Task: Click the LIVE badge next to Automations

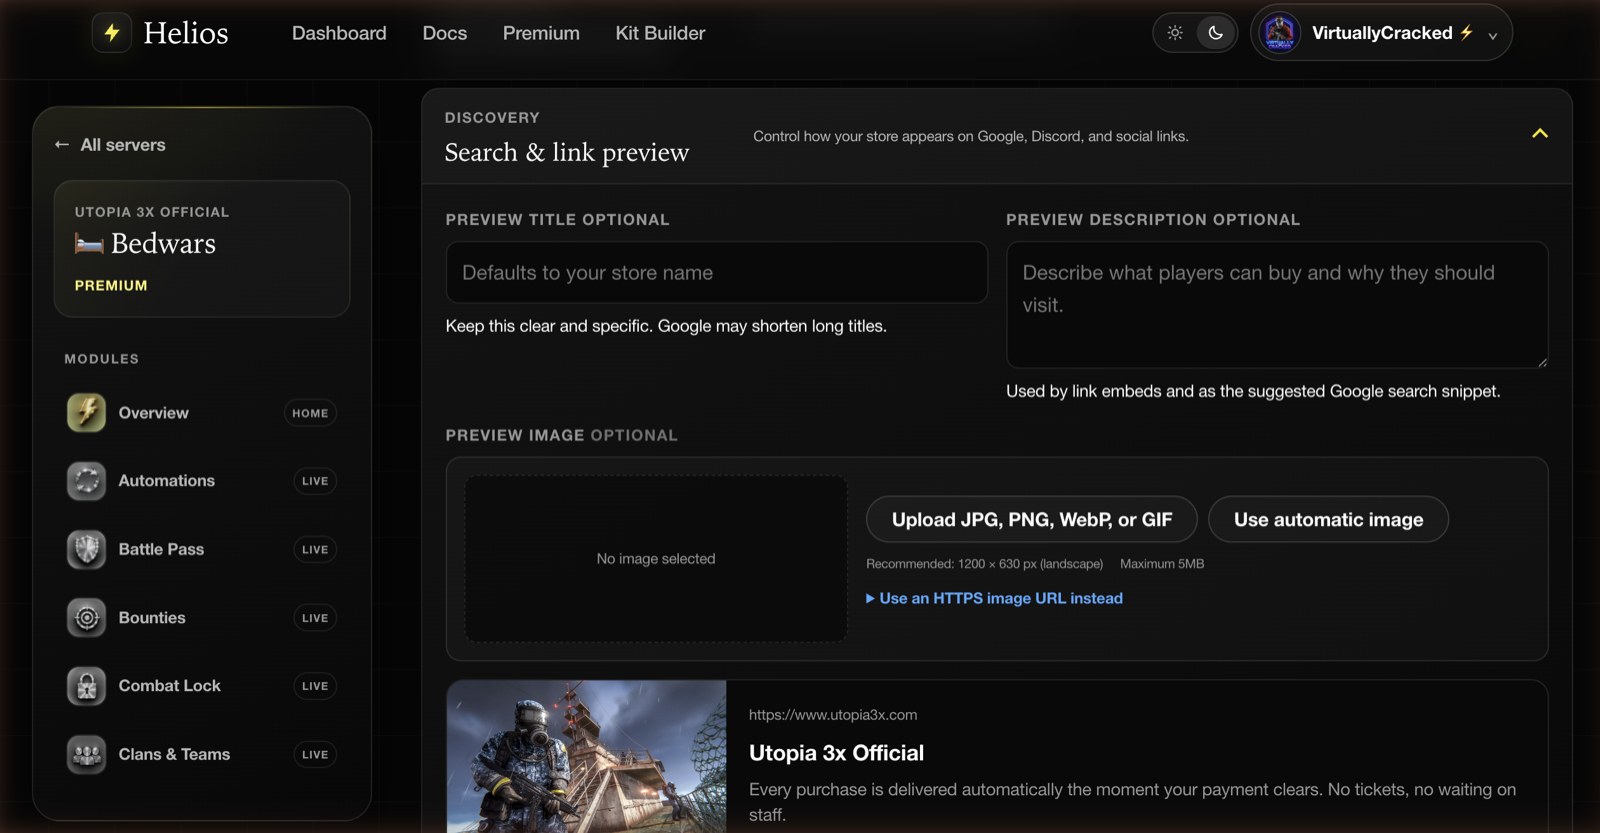Action: click(315, 481)
